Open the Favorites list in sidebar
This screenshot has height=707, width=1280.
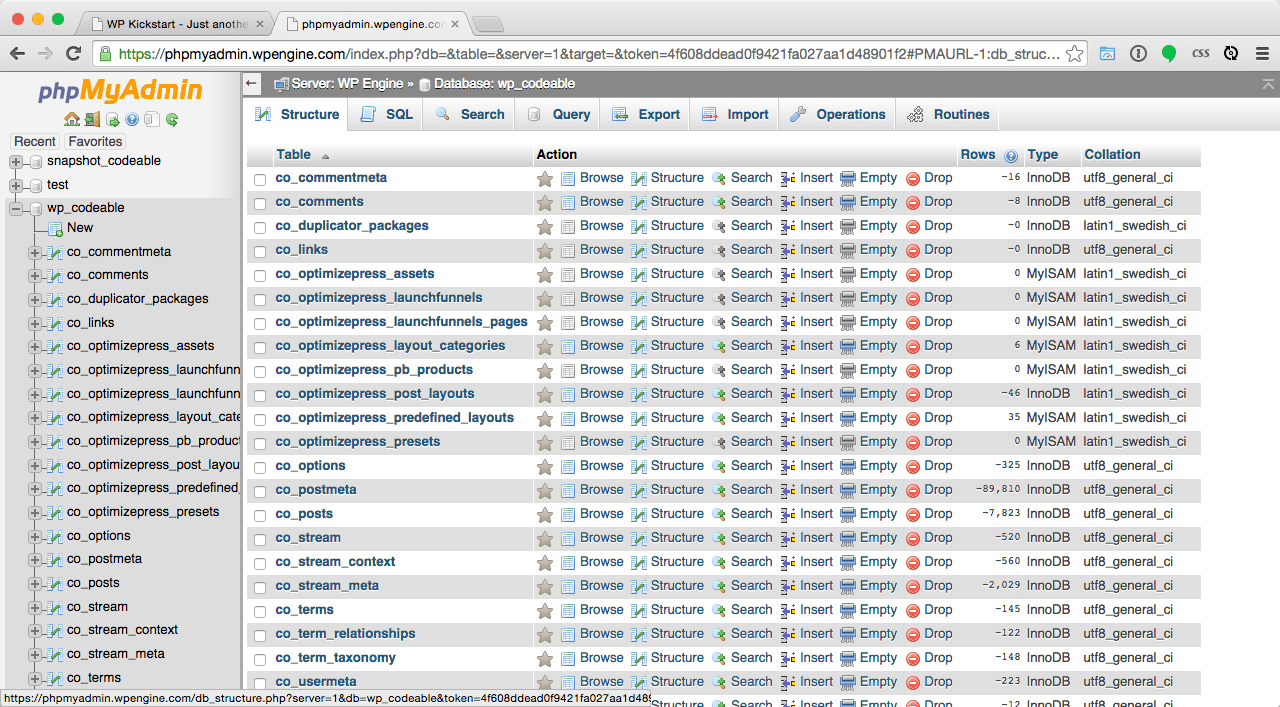click(x=95, y=142)
